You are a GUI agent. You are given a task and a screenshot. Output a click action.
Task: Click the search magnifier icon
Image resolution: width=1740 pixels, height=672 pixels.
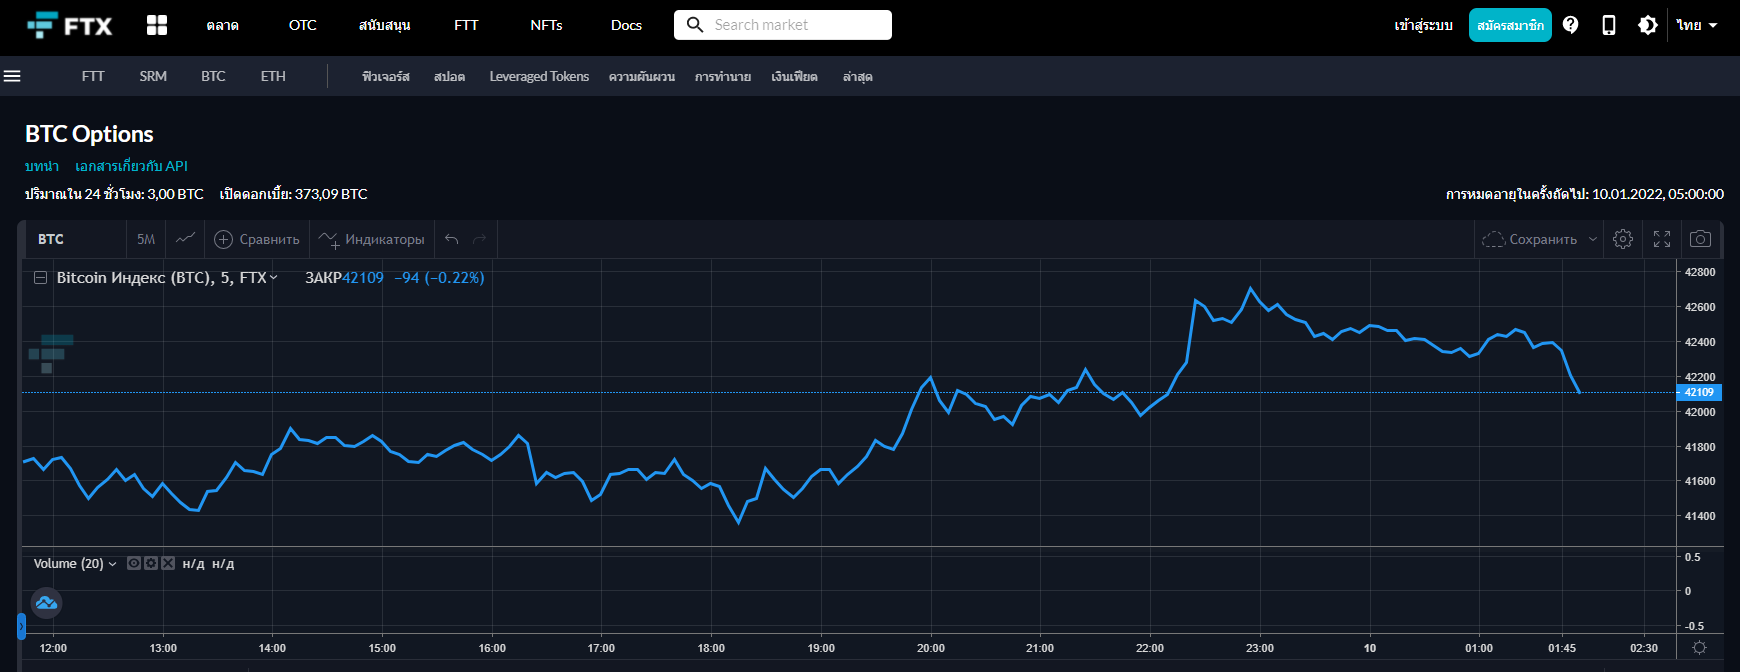pyautogui.click(x=695, y=25)
